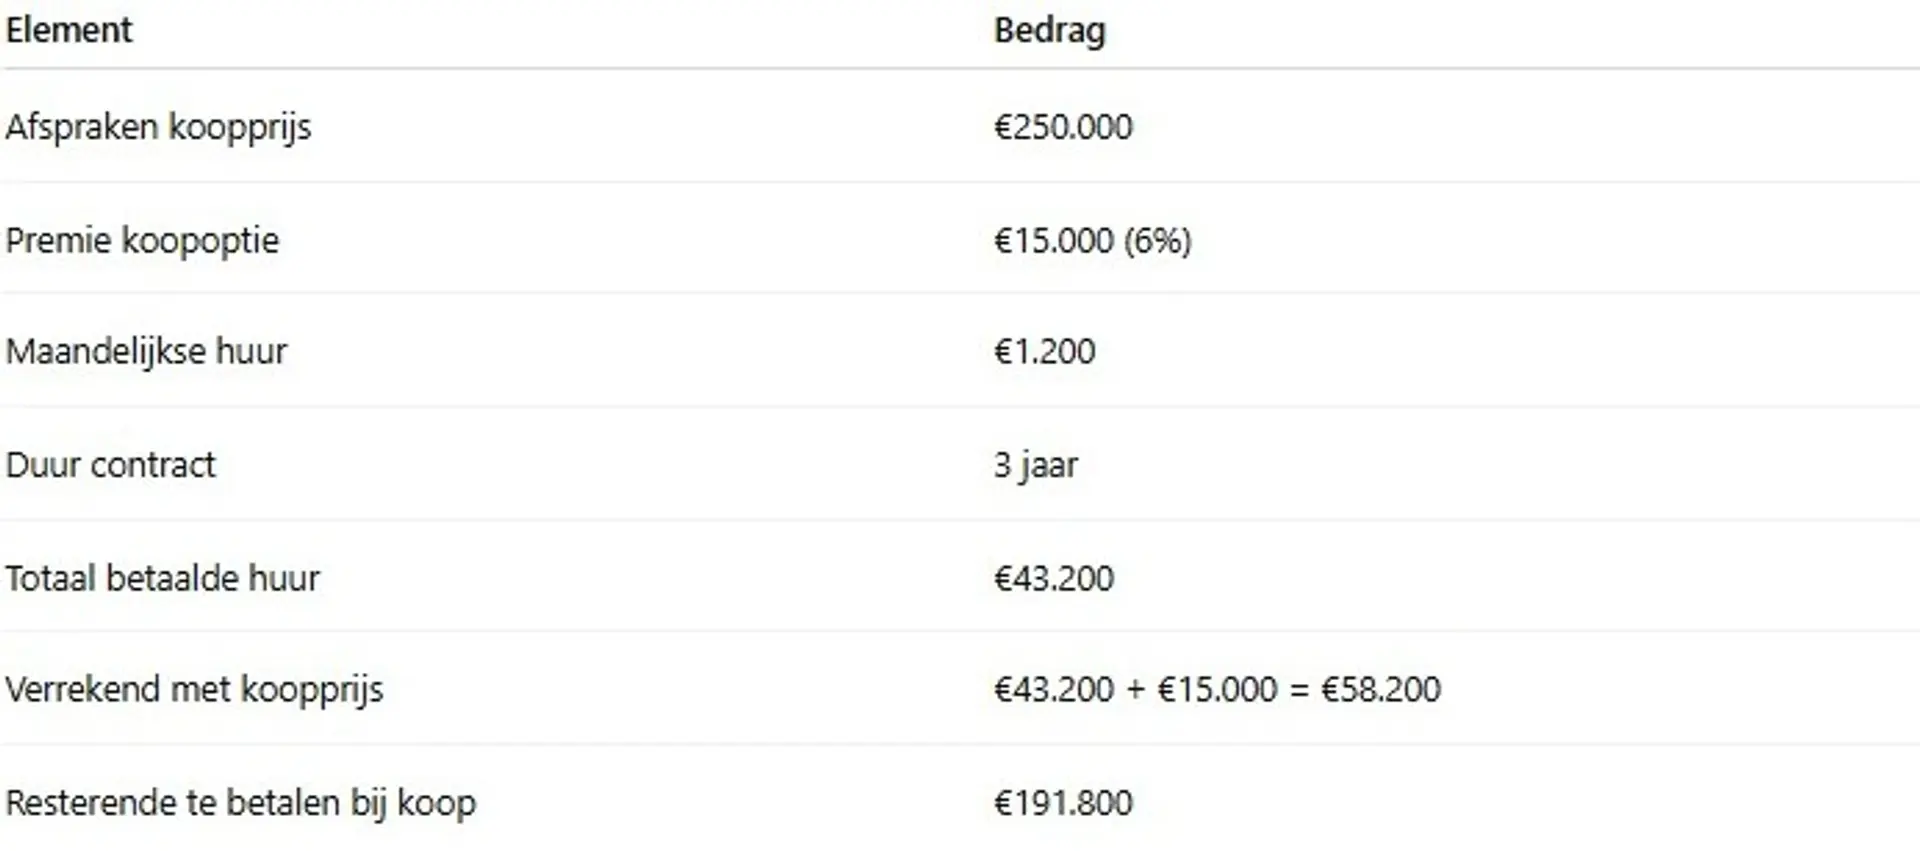Click the Bedrag column header
The height and width of the screenshot is (851, 1920).
[1049, 30]
